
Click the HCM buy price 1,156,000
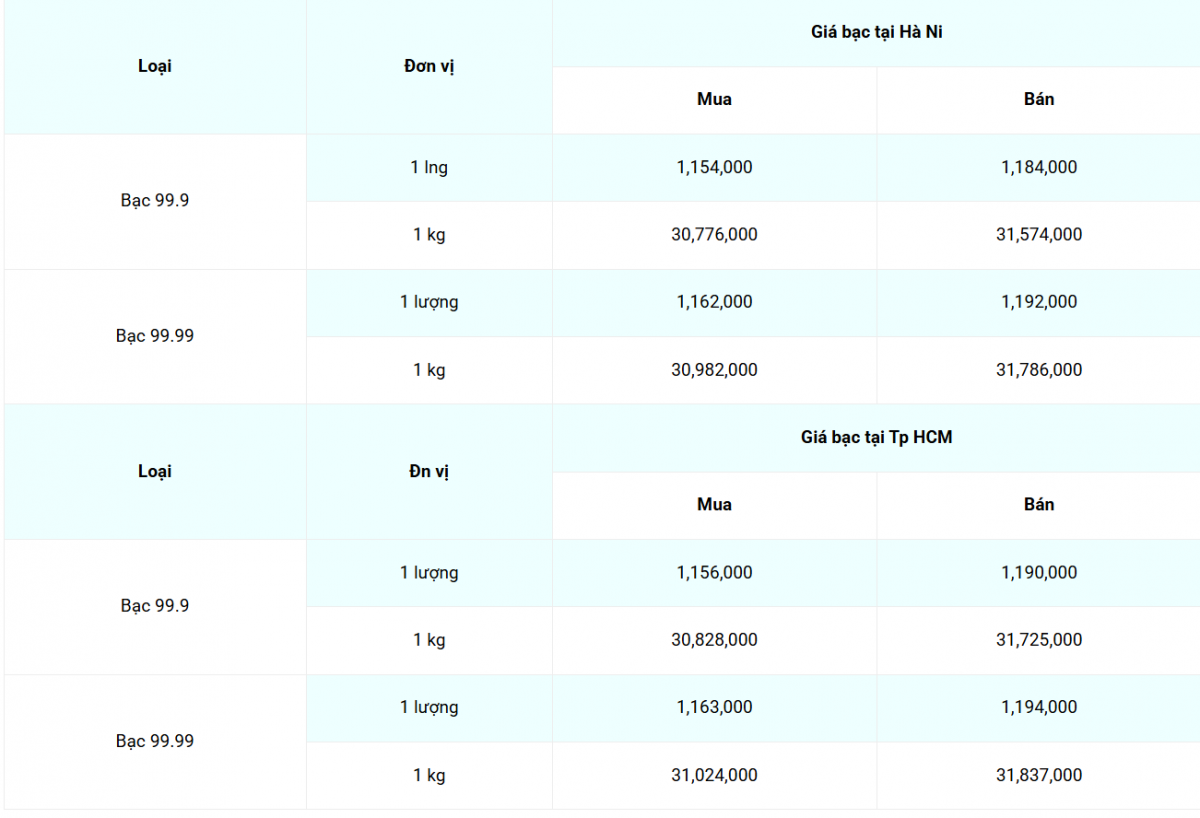click(714, 572)
